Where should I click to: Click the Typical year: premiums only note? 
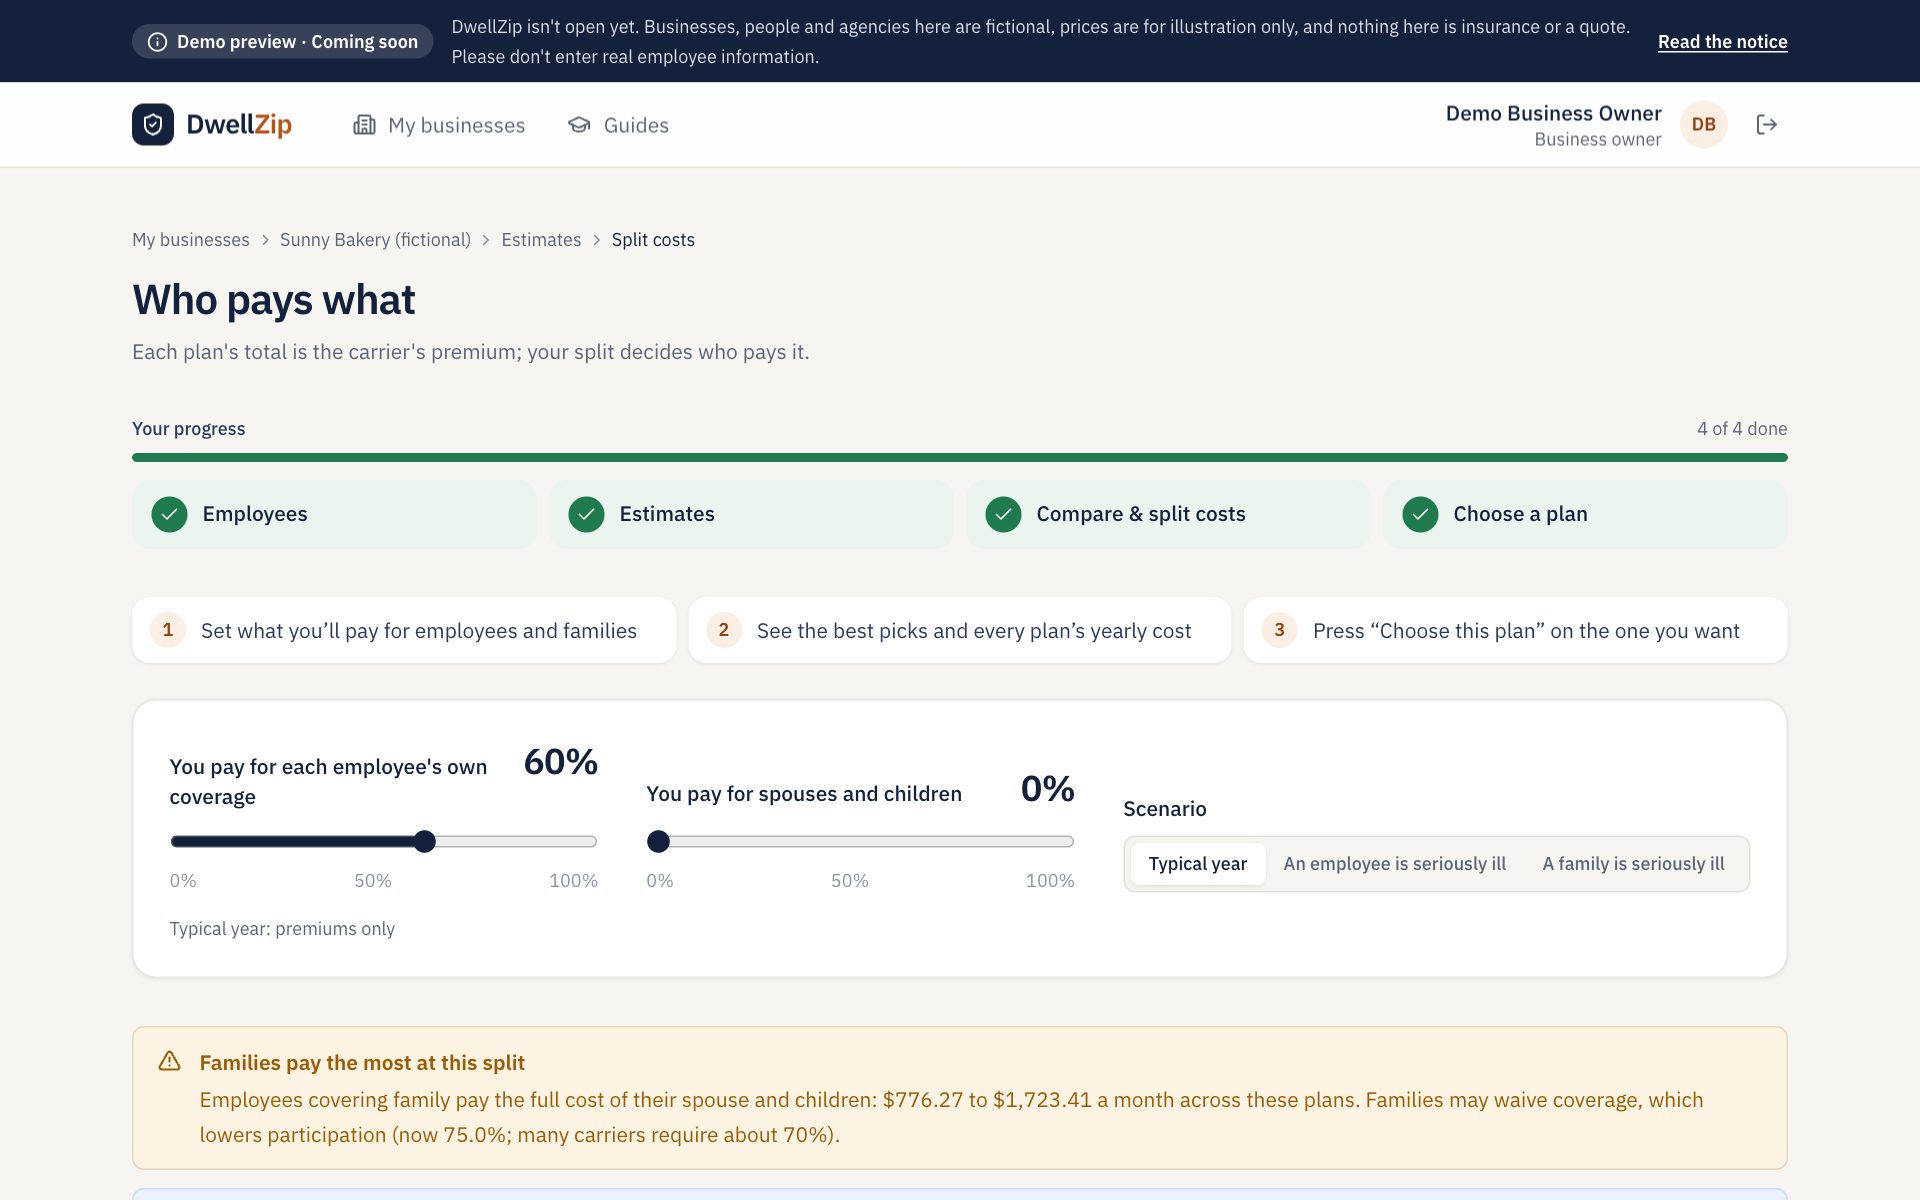point(282,929)
